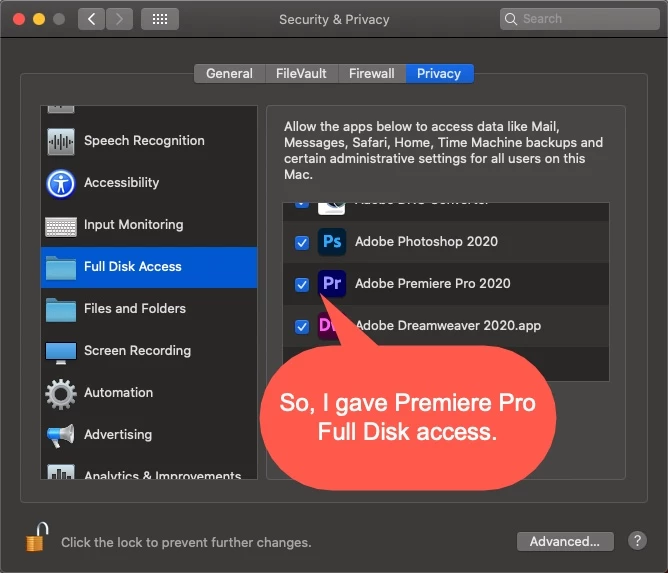Click the Files and Folders folder icon

click(61, 310)
